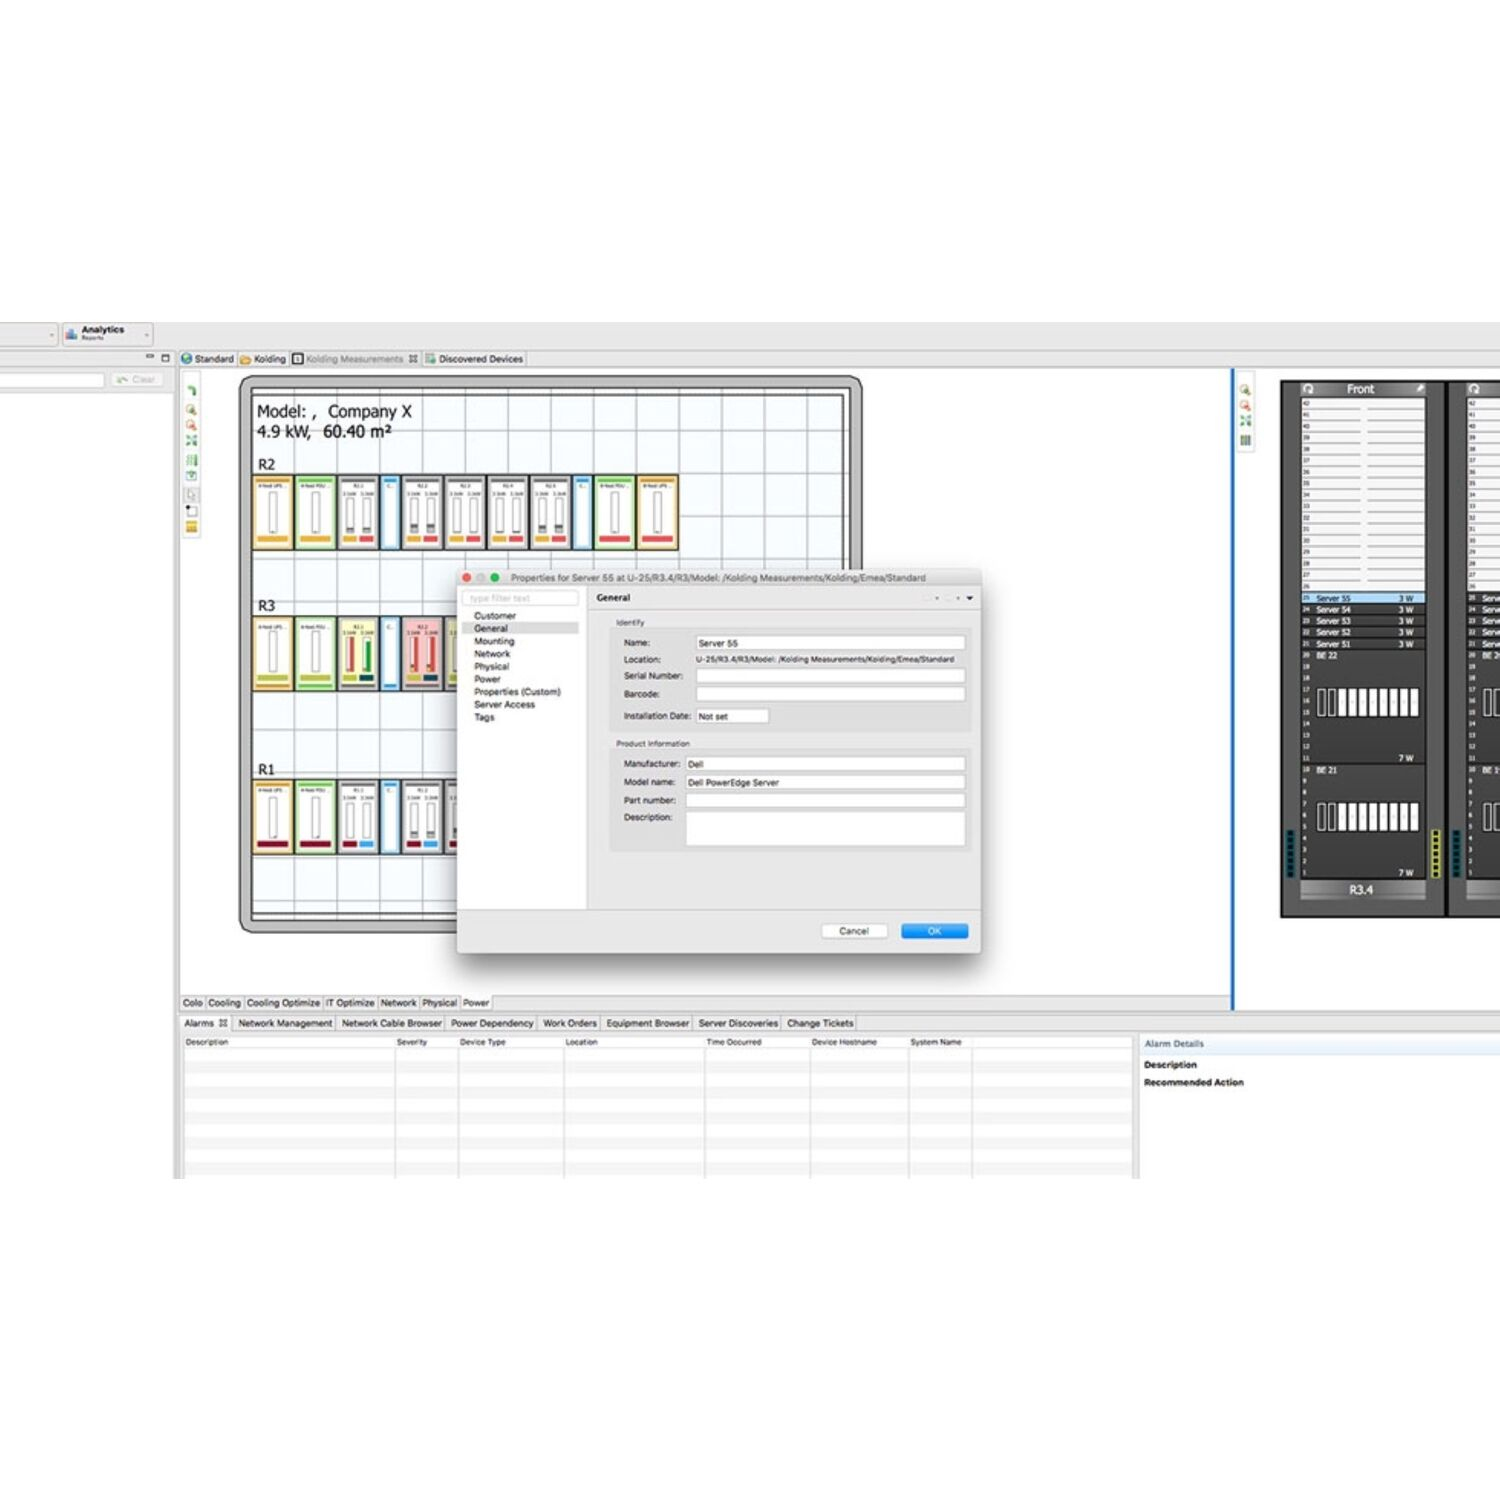Click Cancel in the Properties dialog
The width and height of the screenshot is (1500, 1500).
tap(854, 931)
